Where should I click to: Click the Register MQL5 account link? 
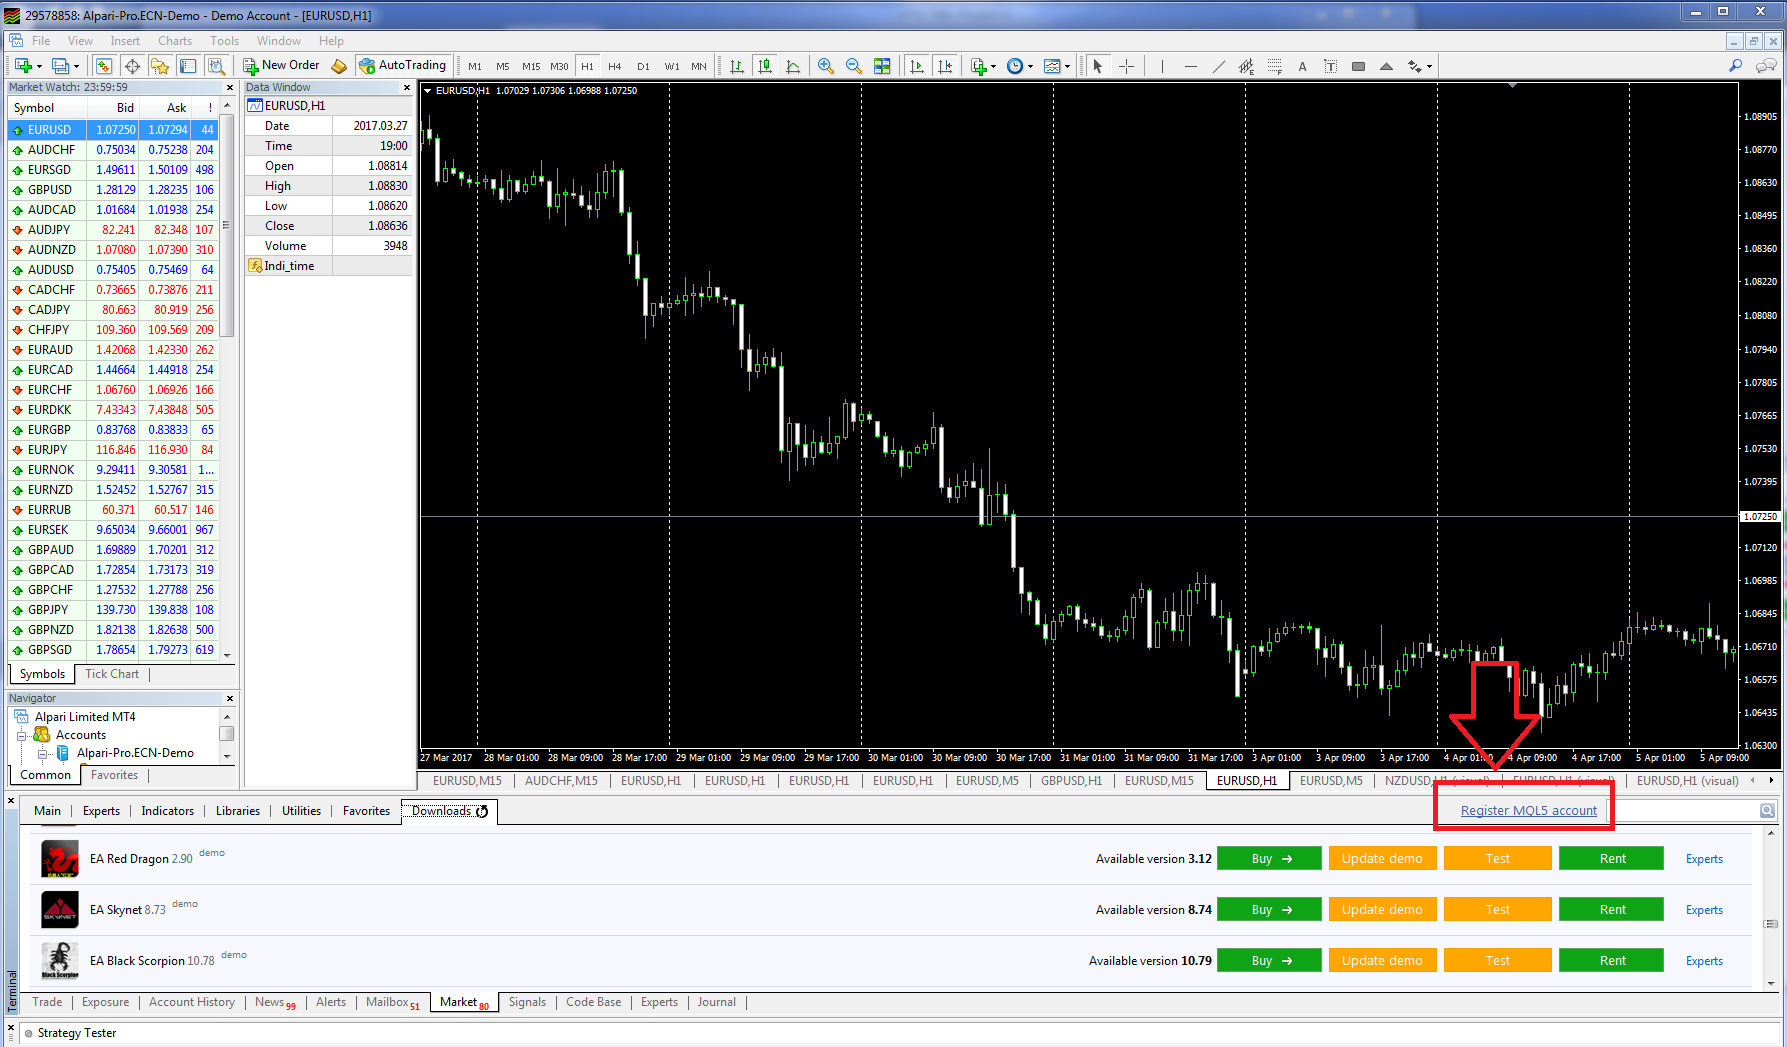pos(1528,811)
